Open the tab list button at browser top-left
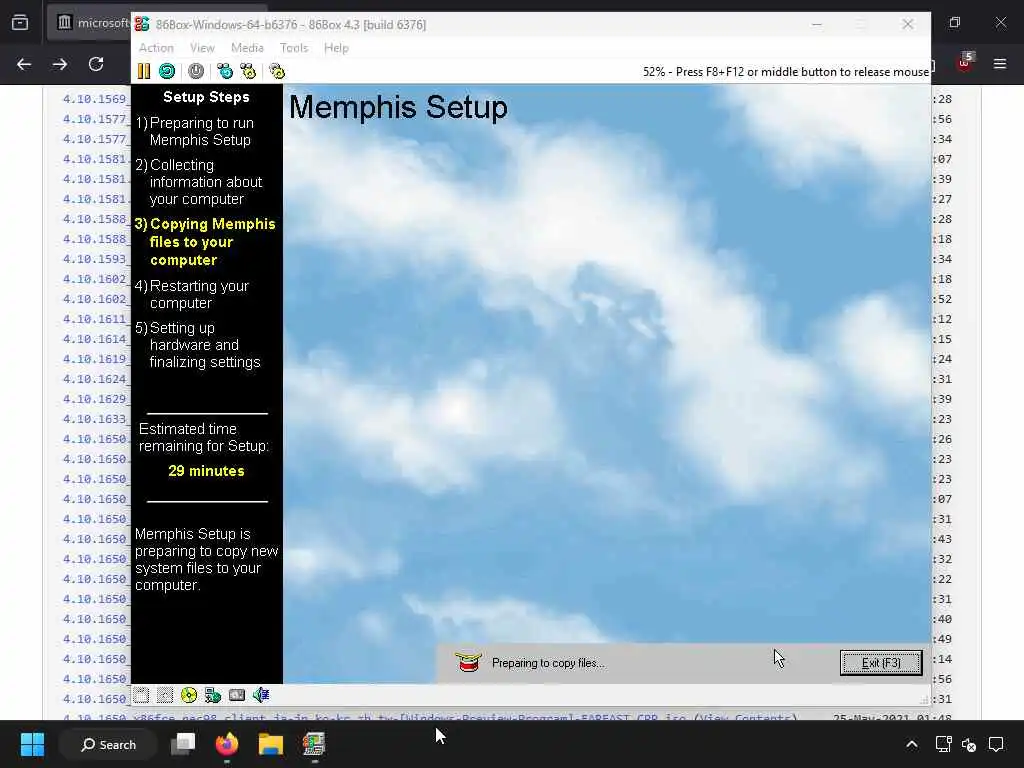This screenshot has width=1024, height=768. pos(20,23)
